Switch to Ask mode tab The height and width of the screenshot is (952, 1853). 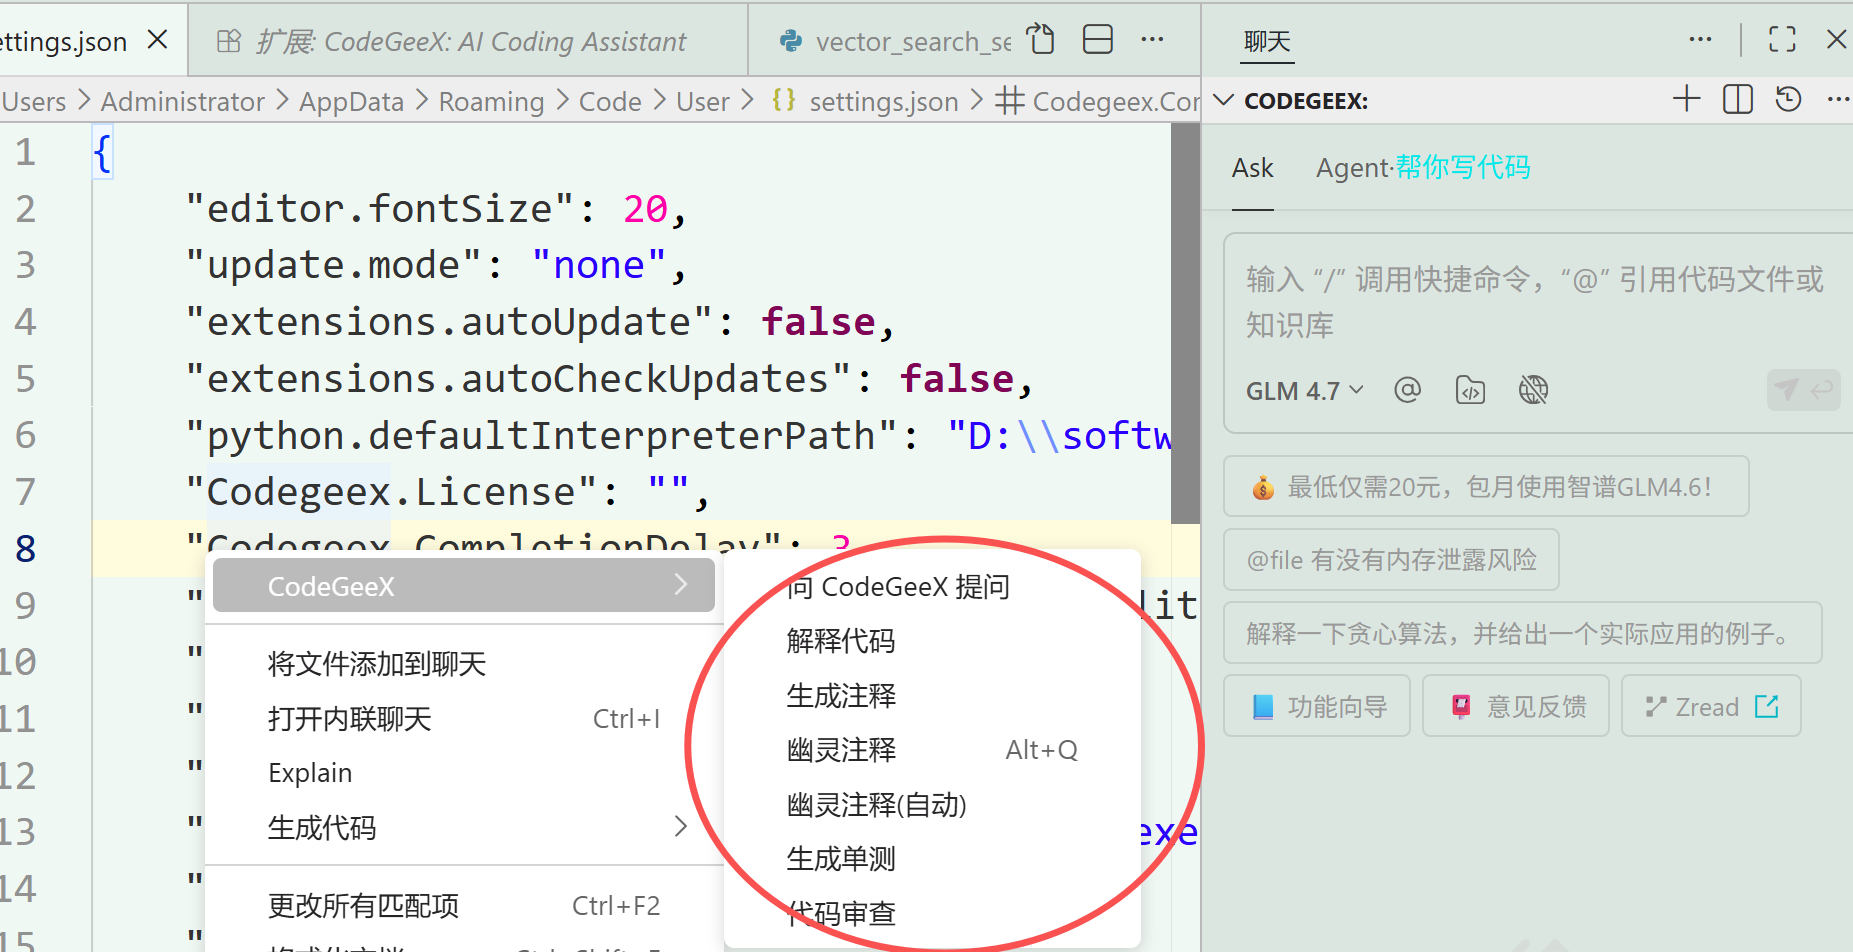(1252, 168)
